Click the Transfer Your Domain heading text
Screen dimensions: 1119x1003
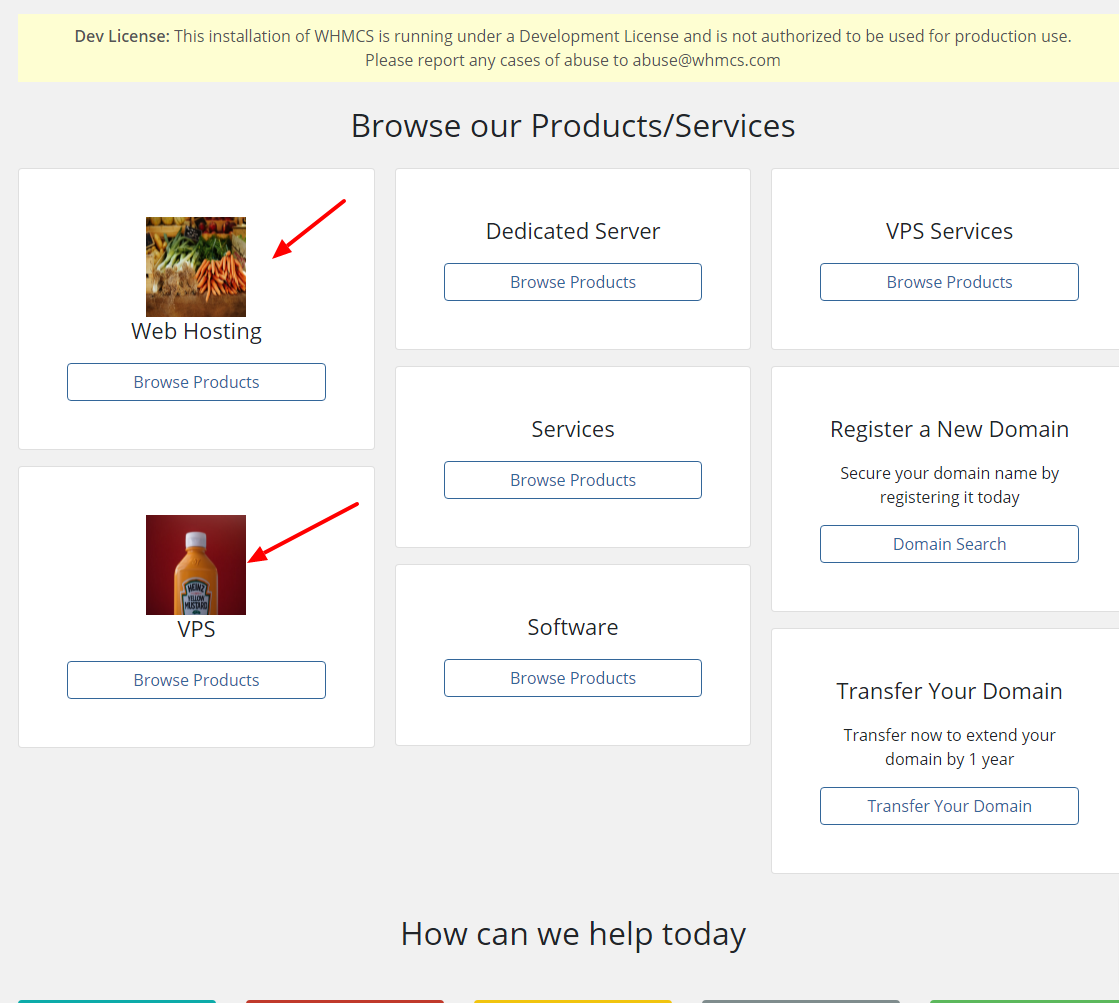[x=949, y=691]
